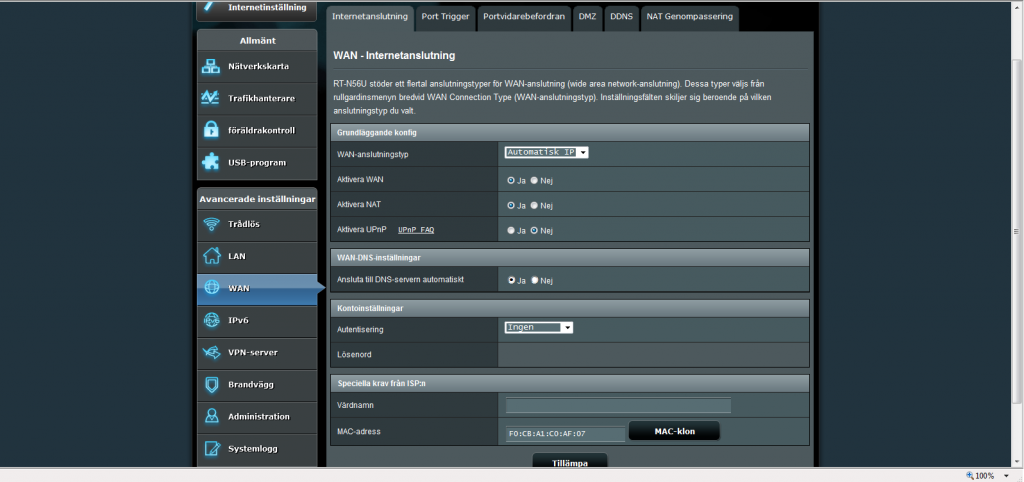Open the UPnP FAQ link

click(416, 230)
